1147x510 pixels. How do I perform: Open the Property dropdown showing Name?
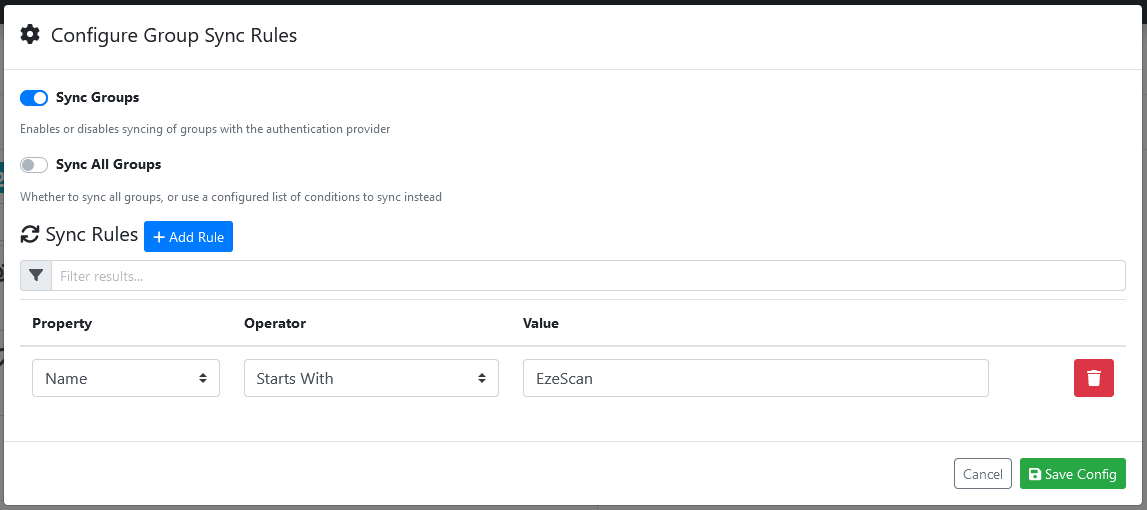tap(126, 379)
